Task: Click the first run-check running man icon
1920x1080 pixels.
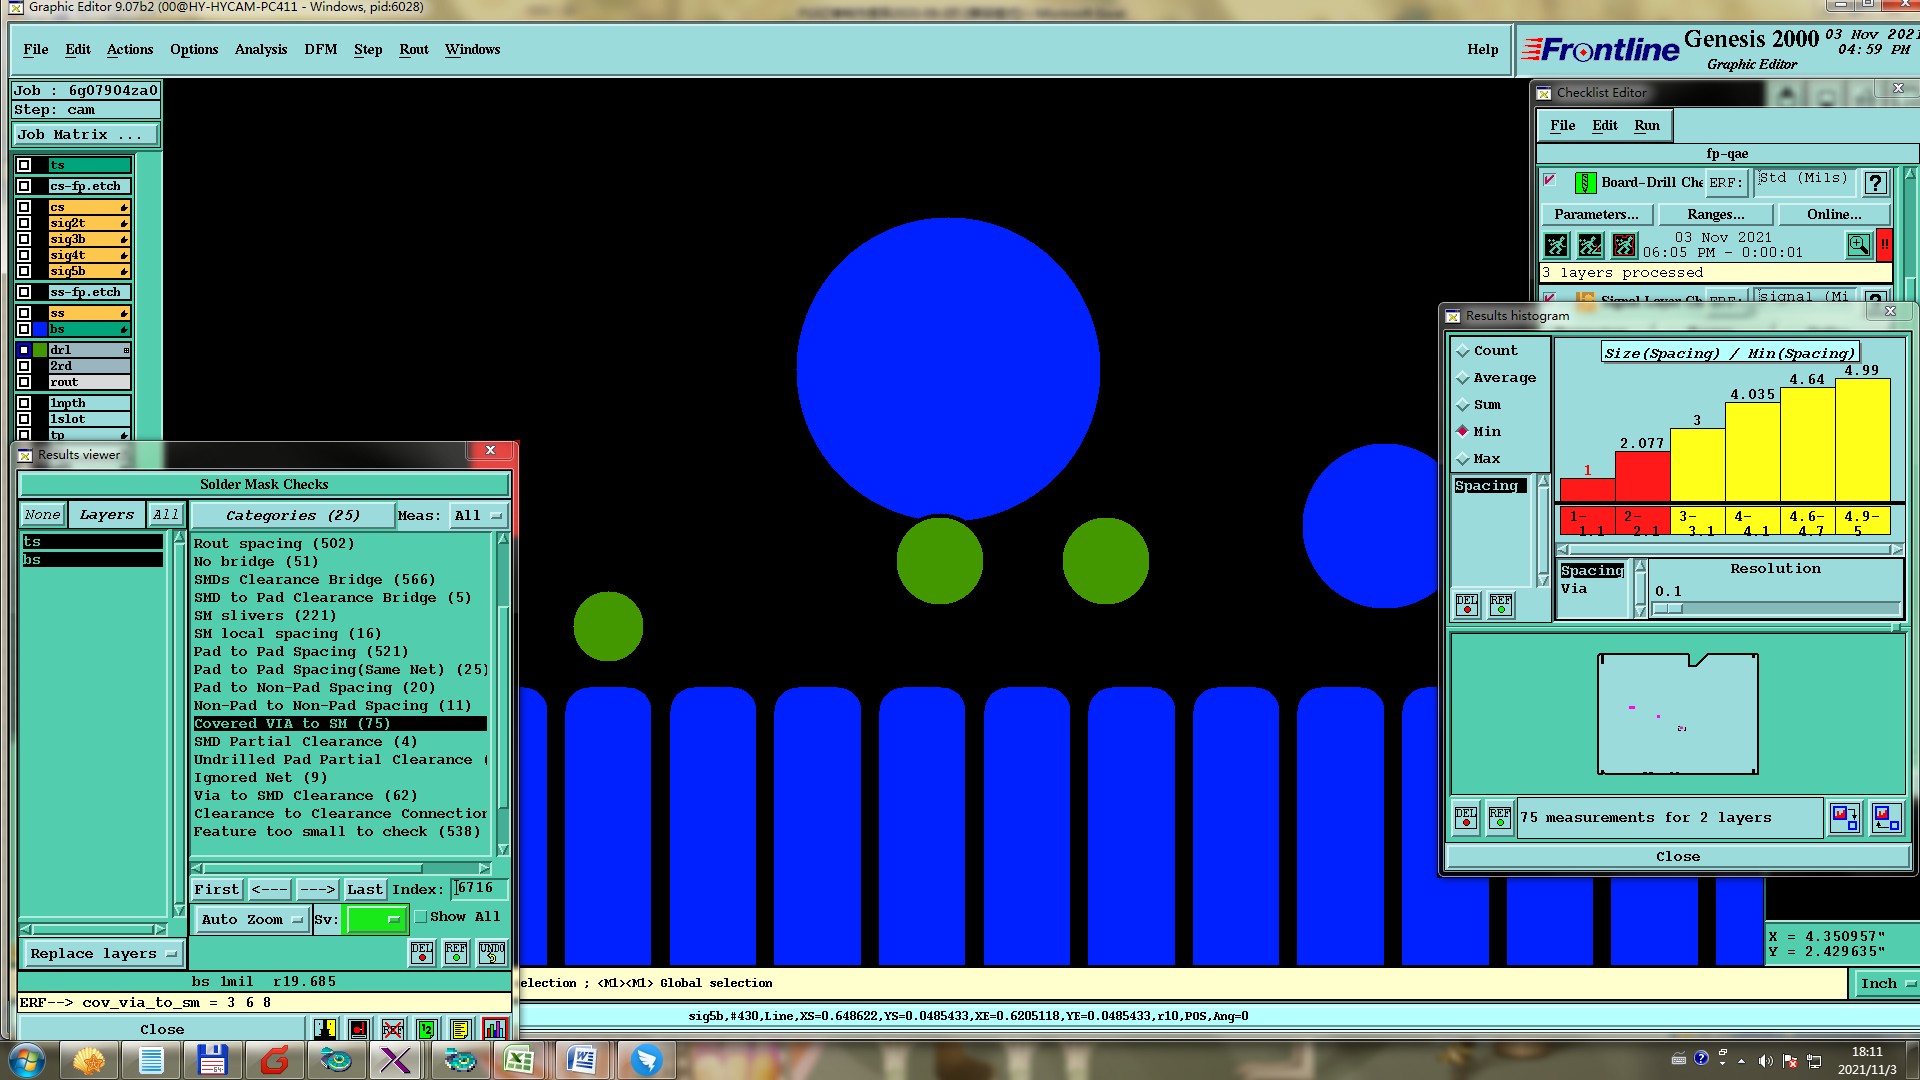Action: pyautogui.click(x=1556, y=245)
